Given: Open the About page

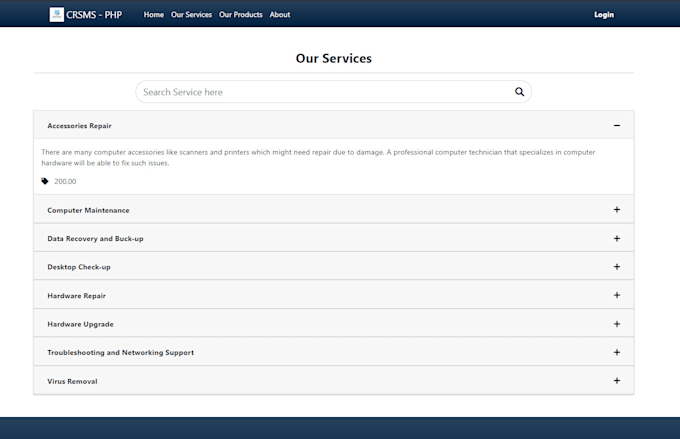Looking at the screenshot, I should (280, 14).
